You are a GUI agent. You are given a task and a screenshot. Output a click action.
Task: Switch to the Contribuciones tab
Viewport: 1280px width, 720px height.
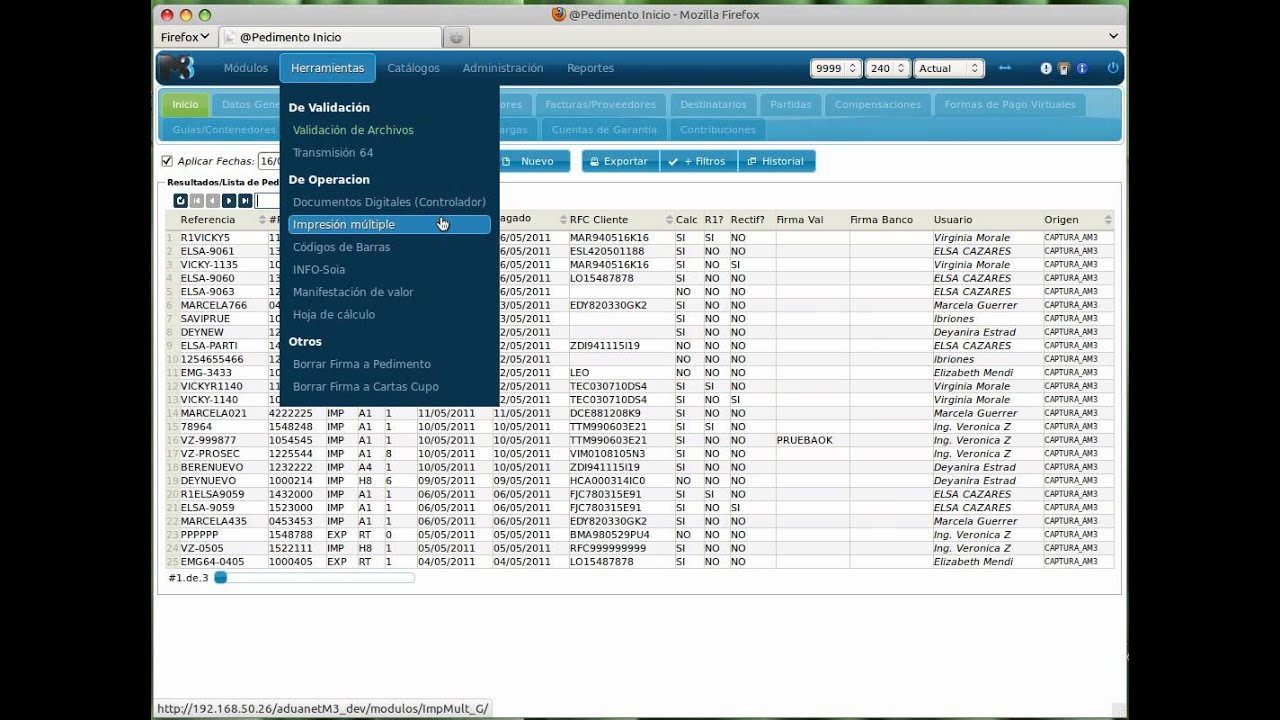[x=718, y=130]
